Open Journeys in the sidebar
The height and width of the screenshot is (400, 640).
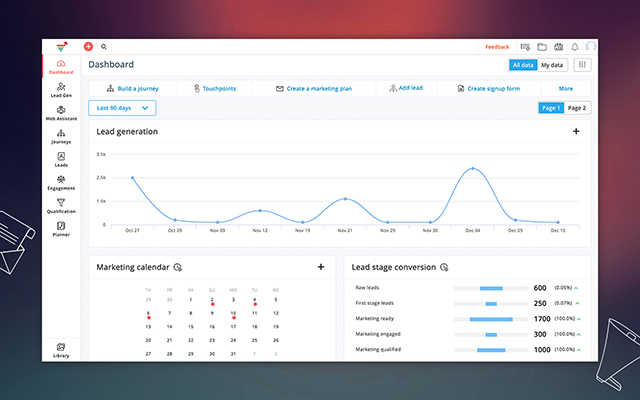coord(61,136)
